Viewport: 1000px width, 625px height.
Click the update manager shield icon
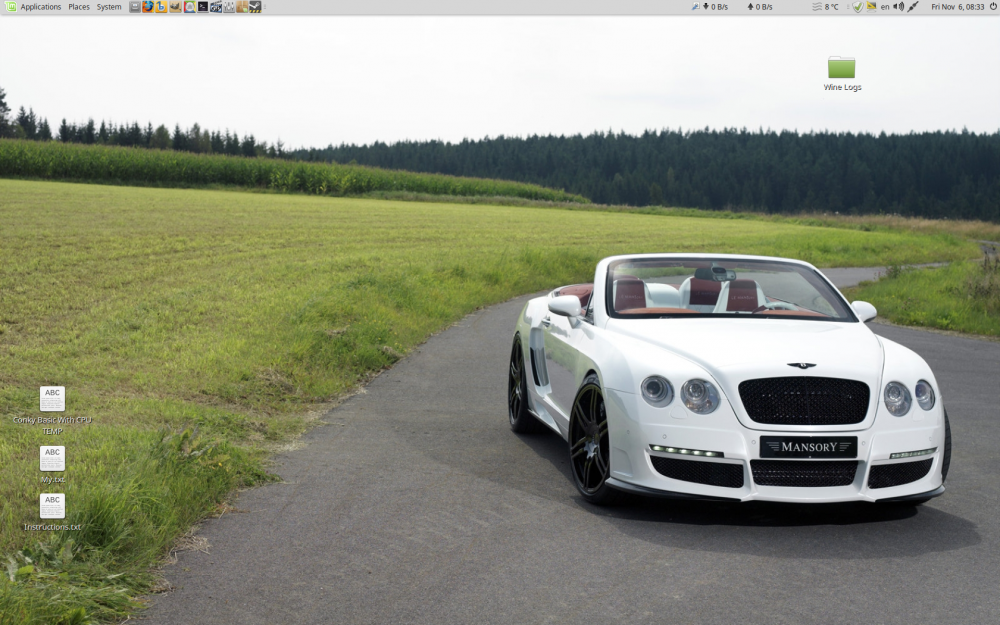click(858, 7)
